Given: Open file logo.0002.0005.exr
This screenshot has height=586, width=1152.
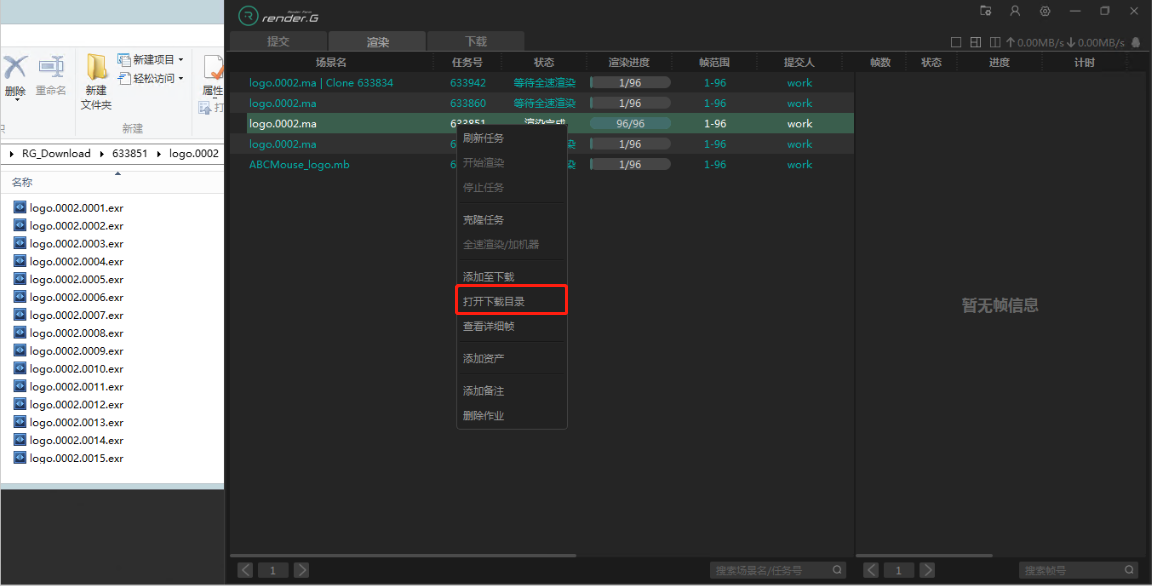Looking at the screenshot, I should click(x=76, y=280).
